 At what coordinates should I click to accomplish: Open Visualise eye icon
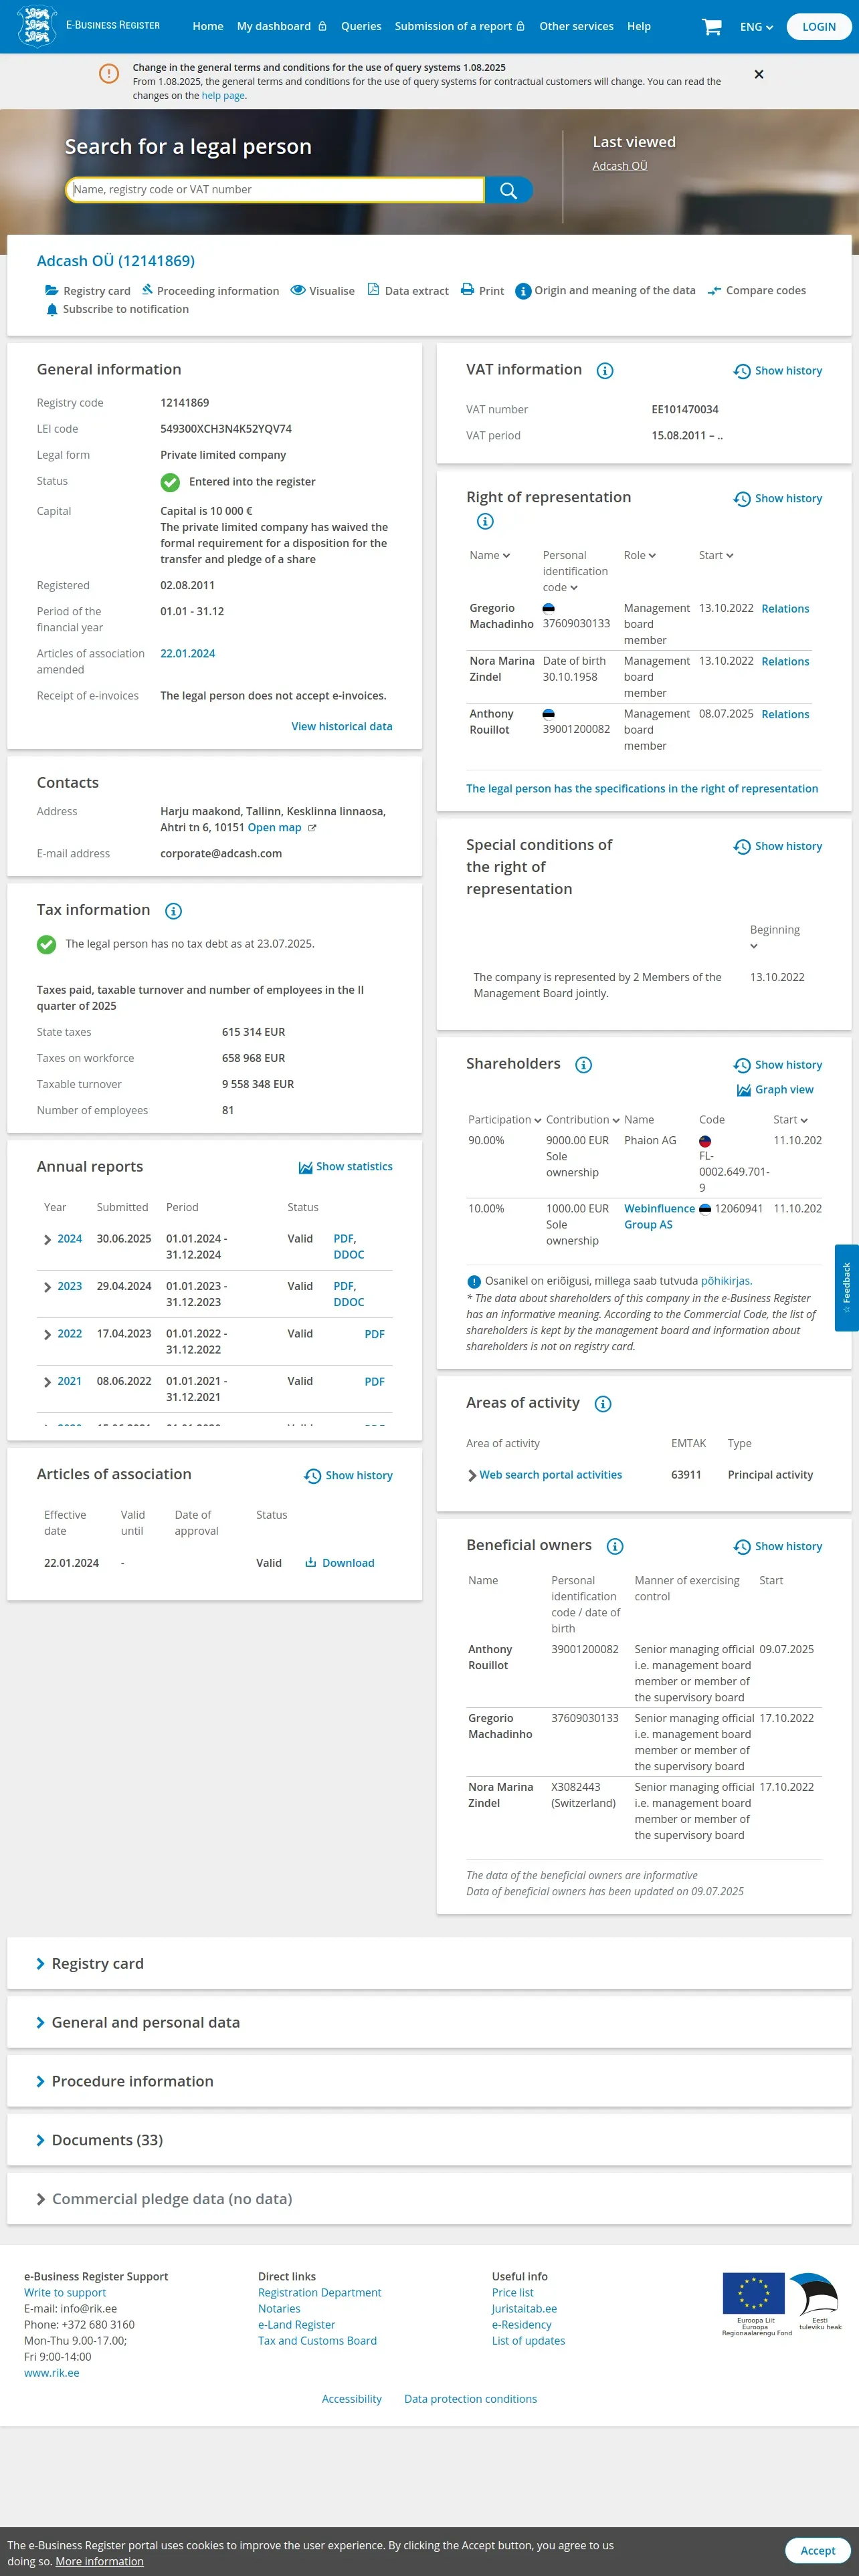tap(298, 290)
